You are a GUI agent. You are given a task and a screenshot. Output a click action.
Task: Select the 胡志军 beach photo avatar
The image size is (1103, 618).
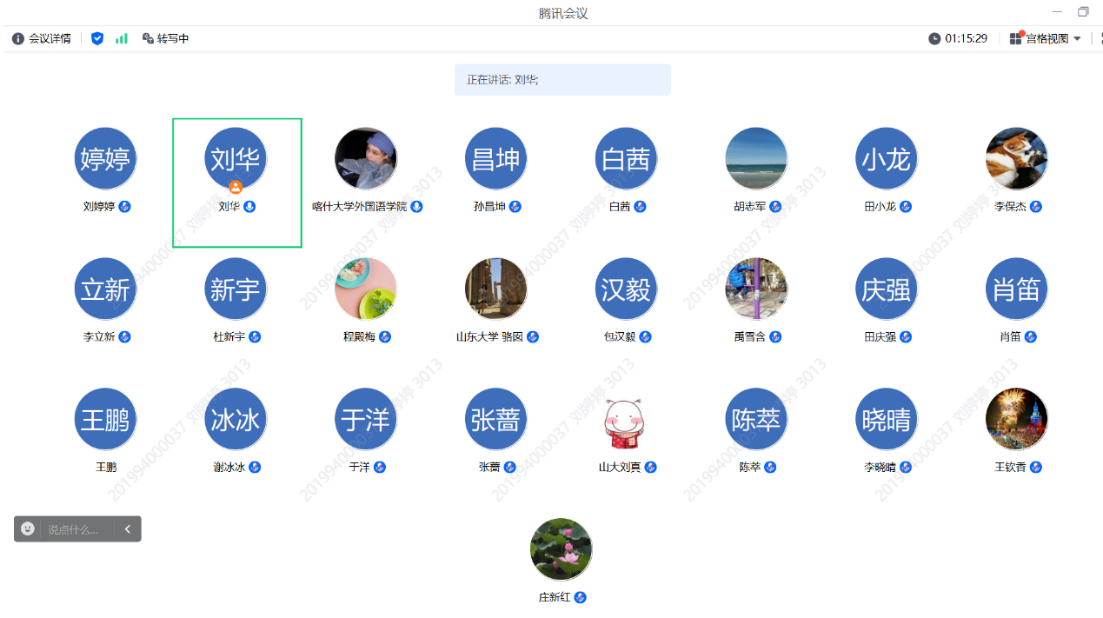pos(756,158)
